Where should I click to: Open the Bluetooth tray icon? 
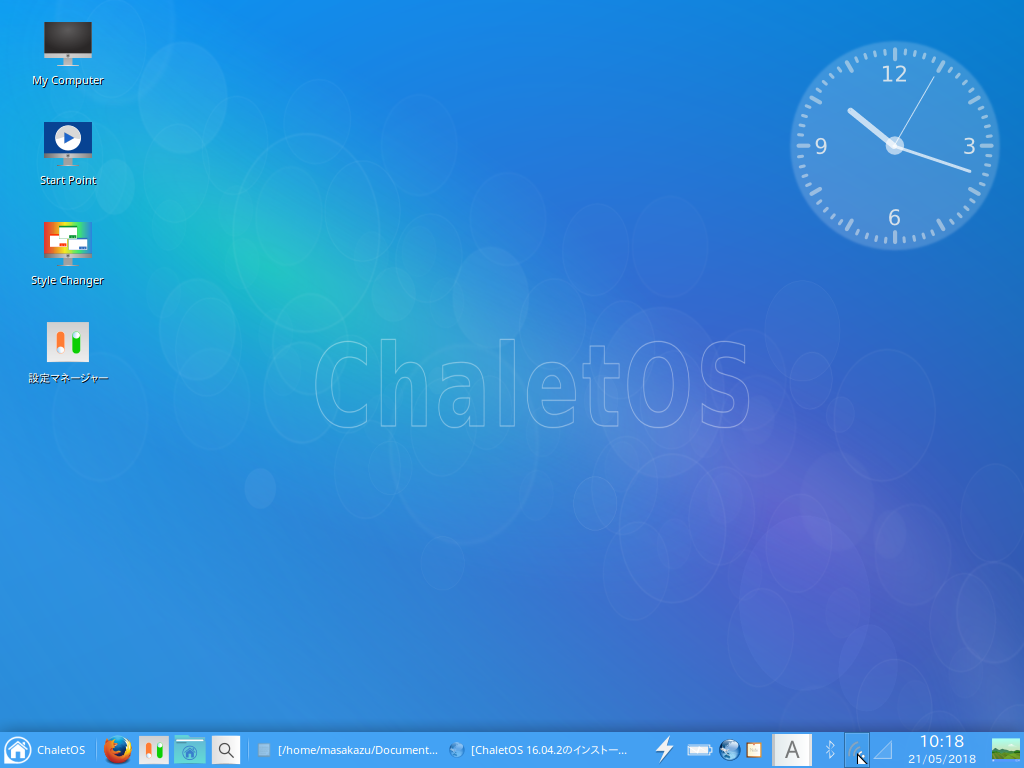point(830,750)
